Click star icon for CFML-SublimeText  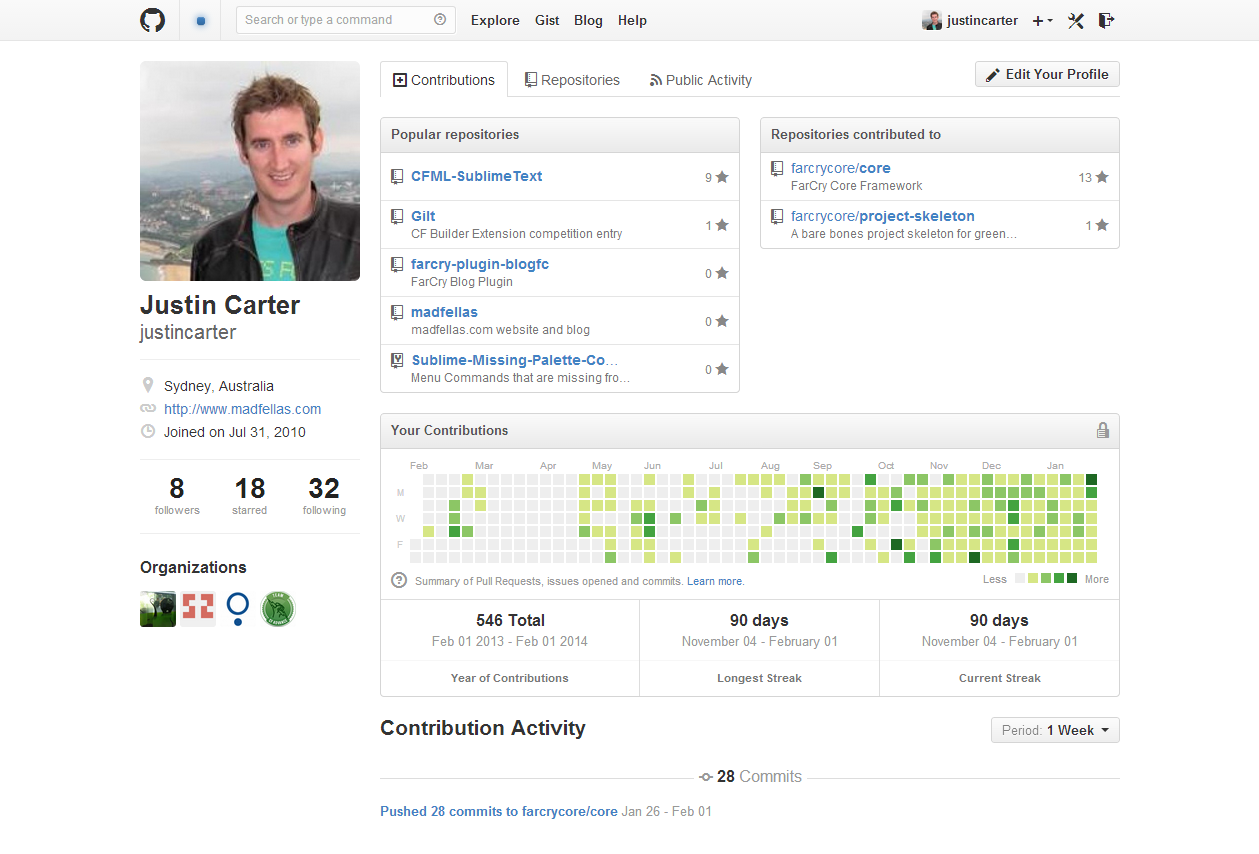click(722, 177)
